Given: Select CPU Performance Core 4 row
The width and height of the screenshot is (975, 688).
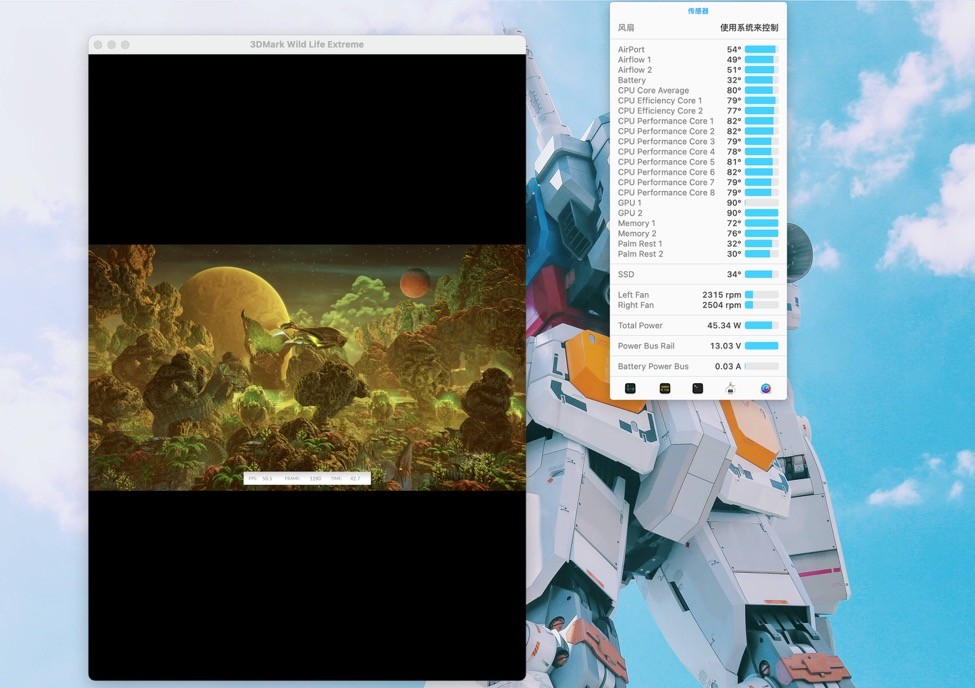Looking at the screenshot, I should 698,152.
